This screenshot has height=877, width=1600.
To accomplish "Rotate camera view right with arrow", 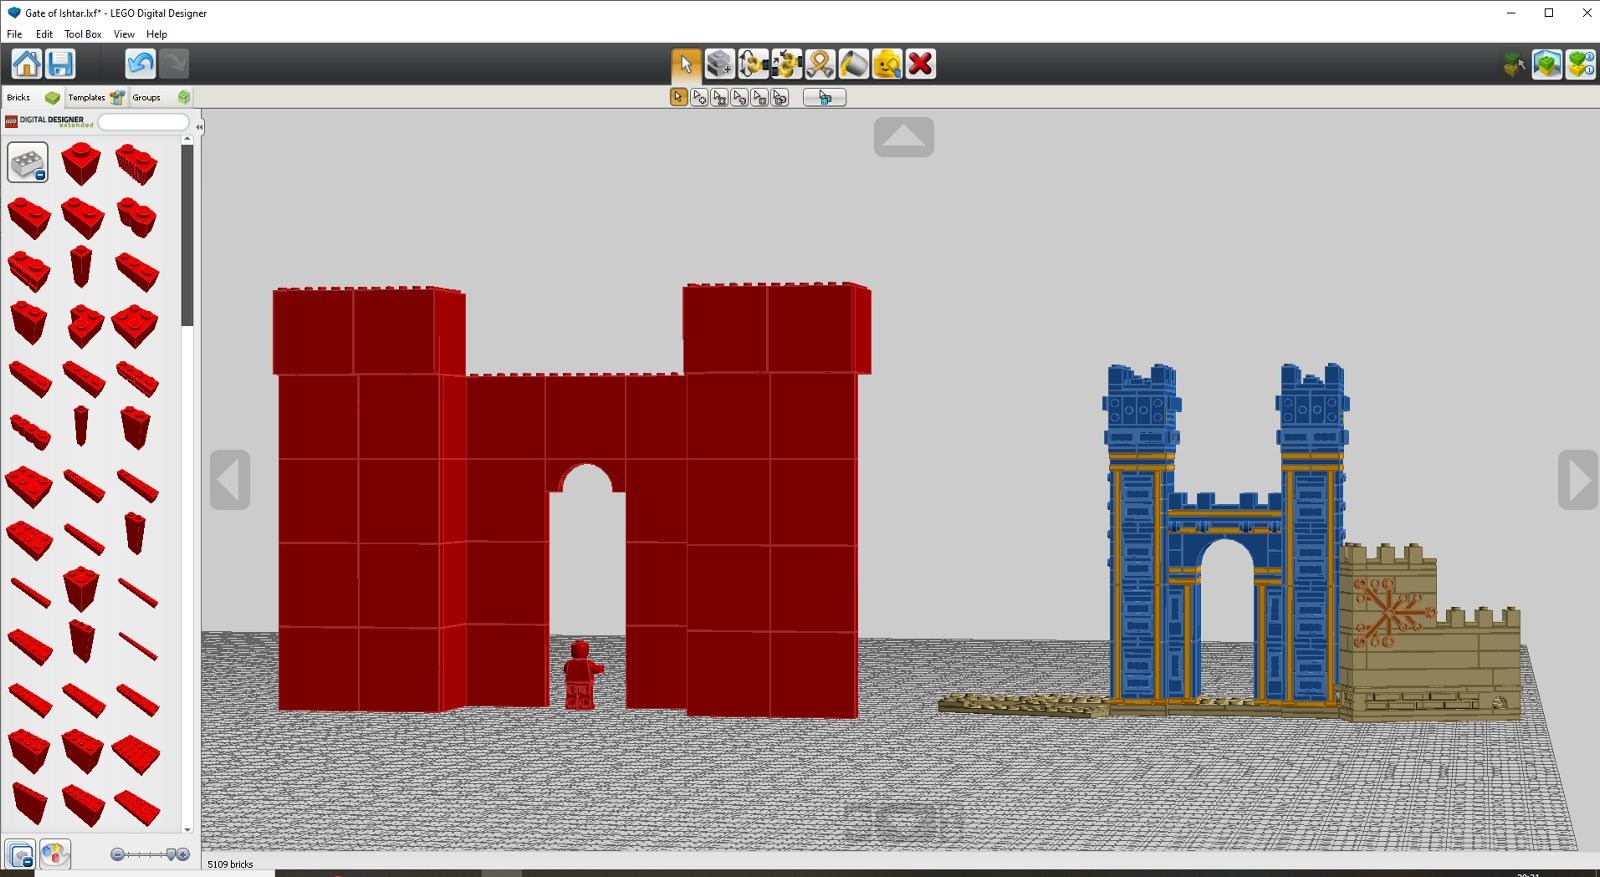I will coord(1577,480).
